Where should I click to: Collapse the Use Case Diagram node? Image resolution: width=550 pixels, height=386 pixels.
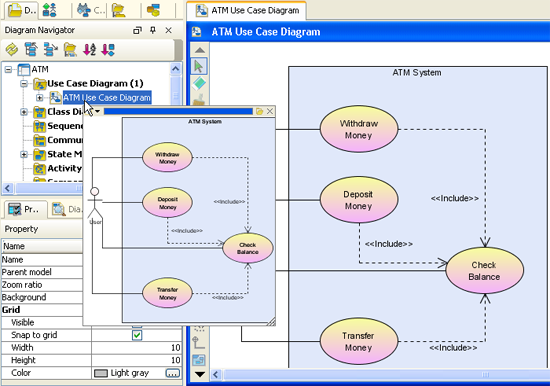point(24,84)
